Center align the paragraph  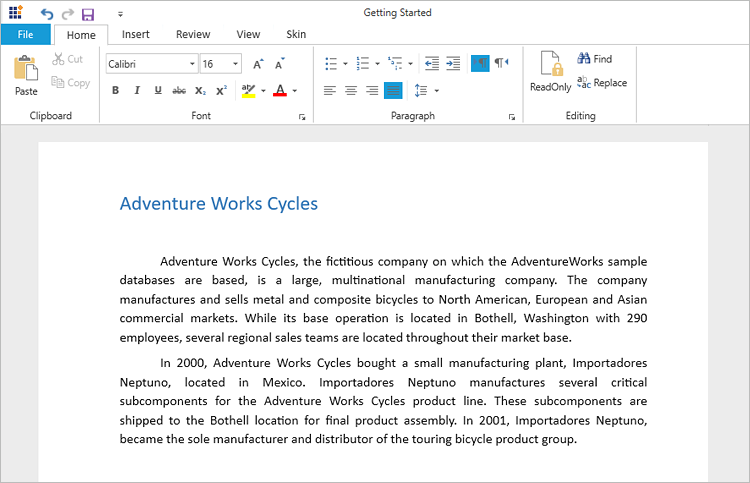[351, 91]
